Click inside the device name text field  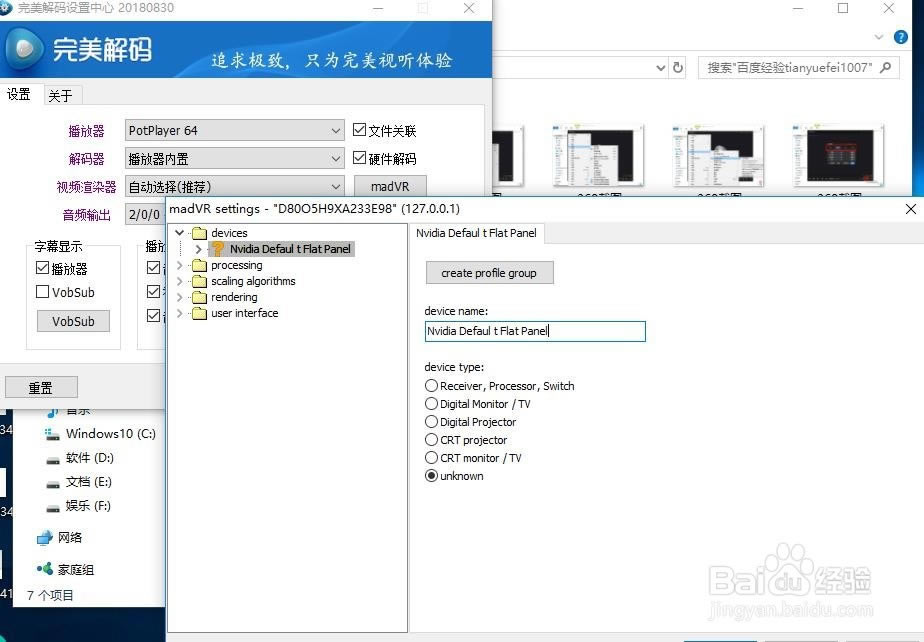pos(535,331)
